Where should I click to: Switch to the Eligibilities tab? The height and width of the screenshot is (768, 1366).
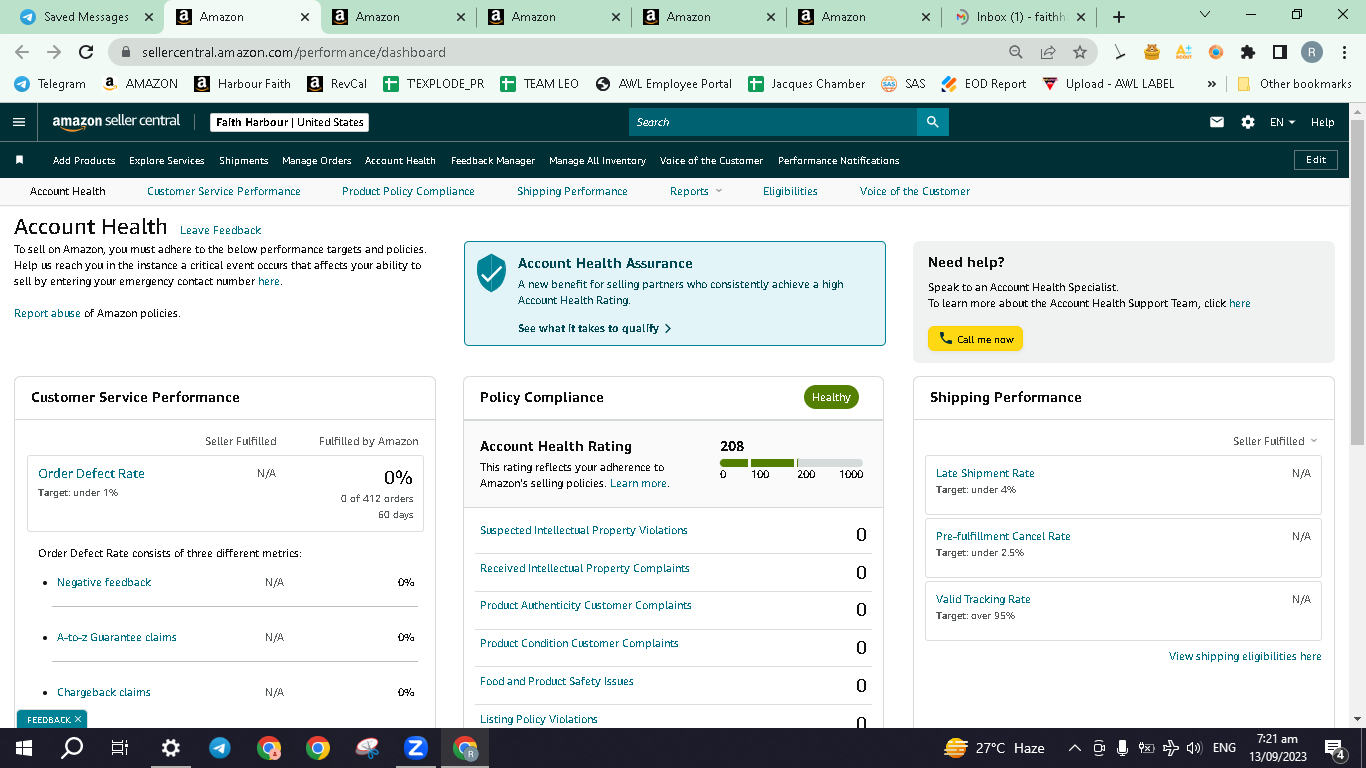coord(790,191)
